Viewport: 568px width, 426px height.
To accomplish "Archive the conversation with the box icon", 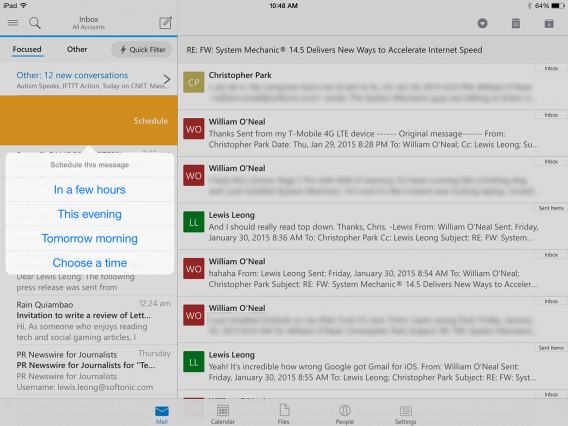I will (549, 24).
